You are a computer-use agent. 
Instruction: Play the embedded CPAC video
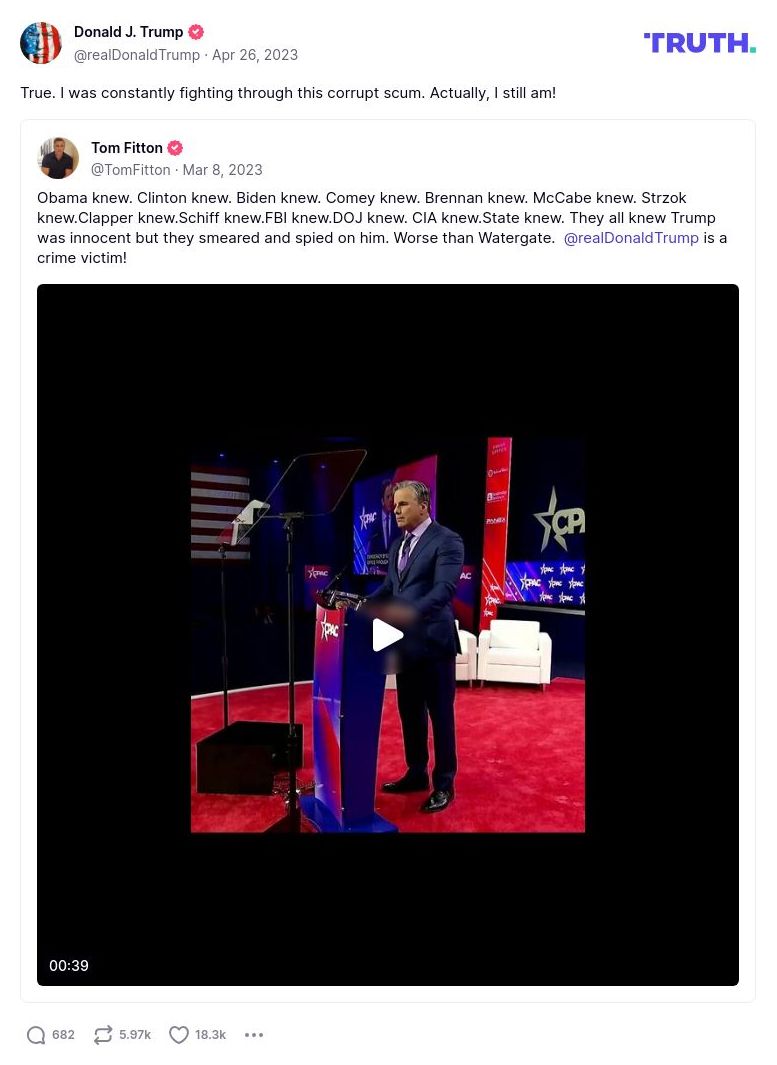[x=388, y=636]
